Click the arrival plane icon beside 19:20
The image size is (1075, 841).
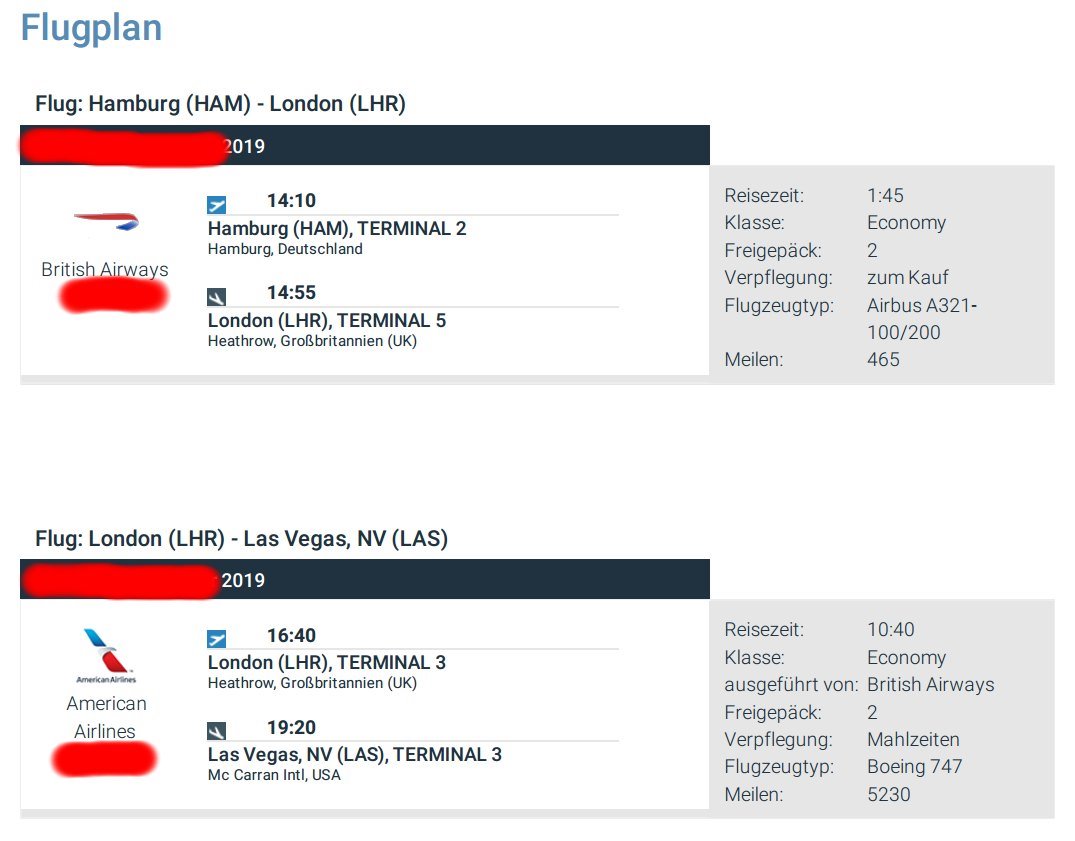click(x=217, y=731)
